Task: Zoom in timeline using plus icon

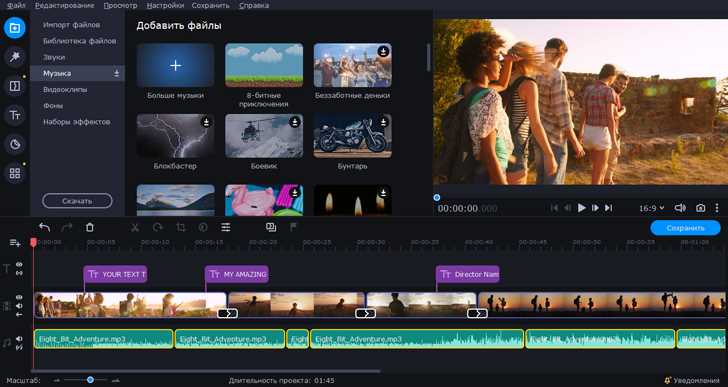Action: point(116,381)
